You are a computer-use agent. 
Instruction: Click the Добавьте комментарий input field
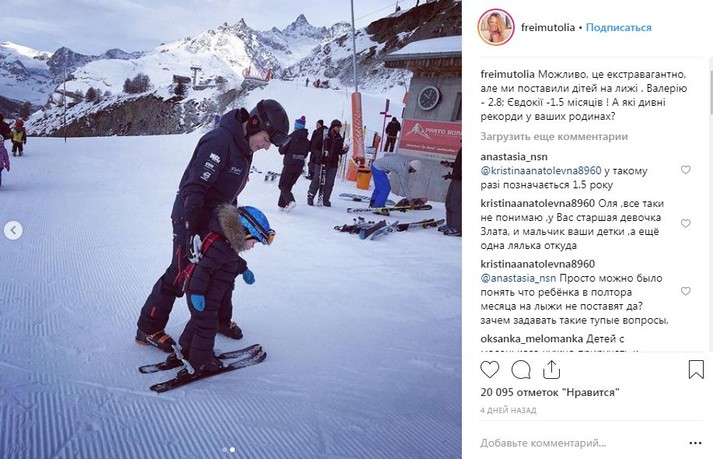577,443
